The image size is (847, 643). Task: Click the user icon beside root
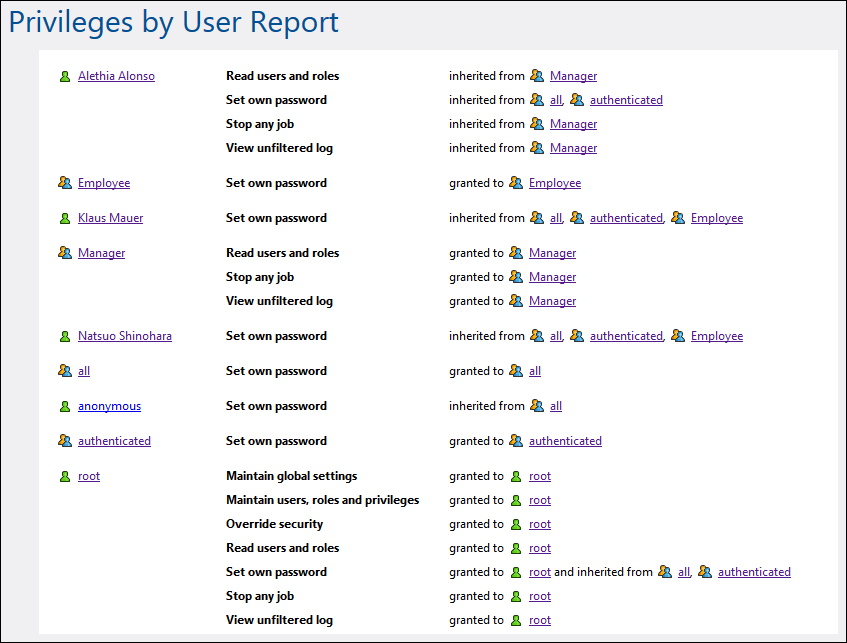[x=65, y=475]
